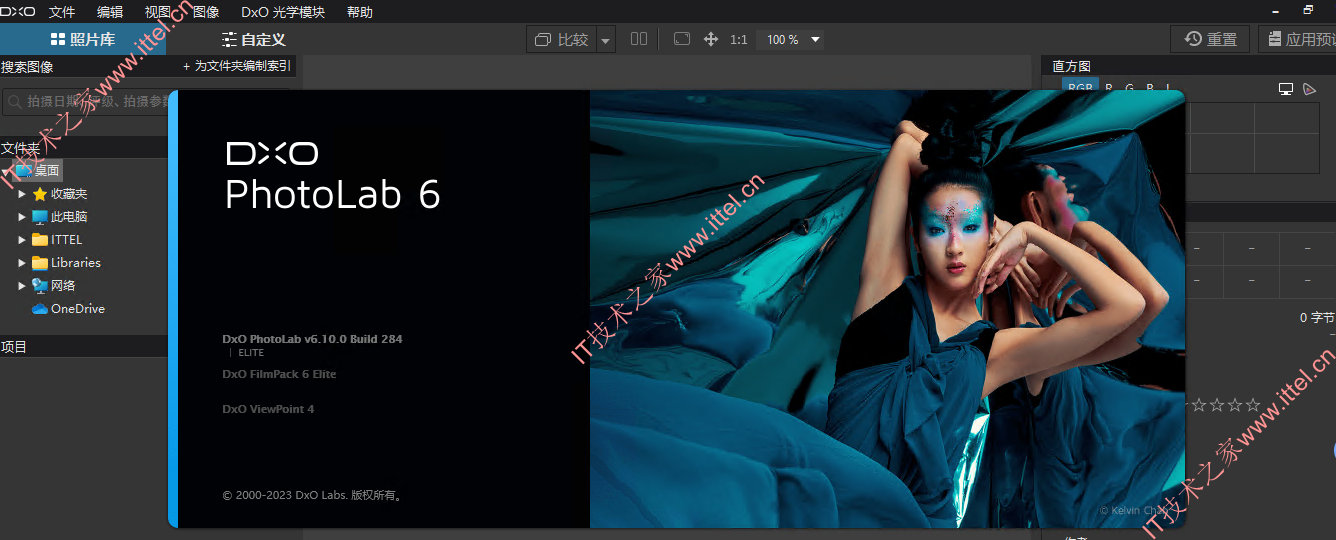
Task: Set zoom to 1:1
Action: pyautogui.click(x=739, y=40)
